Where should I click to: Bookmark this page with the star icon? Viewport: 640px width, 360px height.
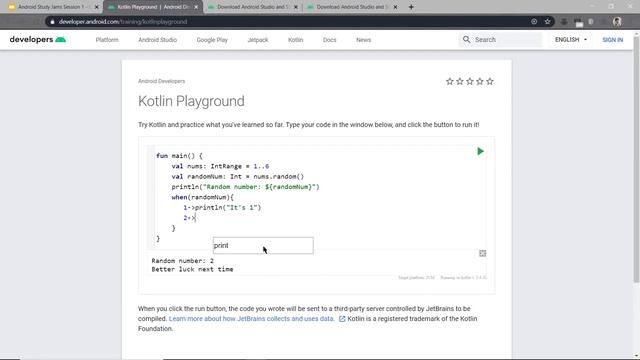point(547,22)
